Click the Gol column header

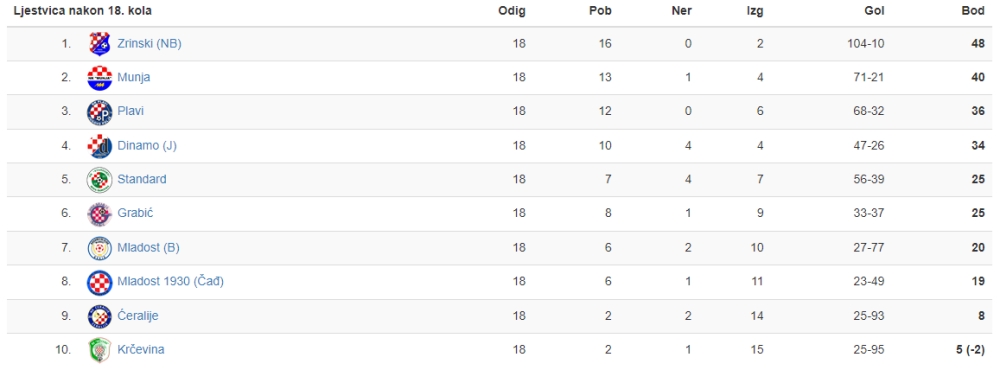[x=874, y=11]
